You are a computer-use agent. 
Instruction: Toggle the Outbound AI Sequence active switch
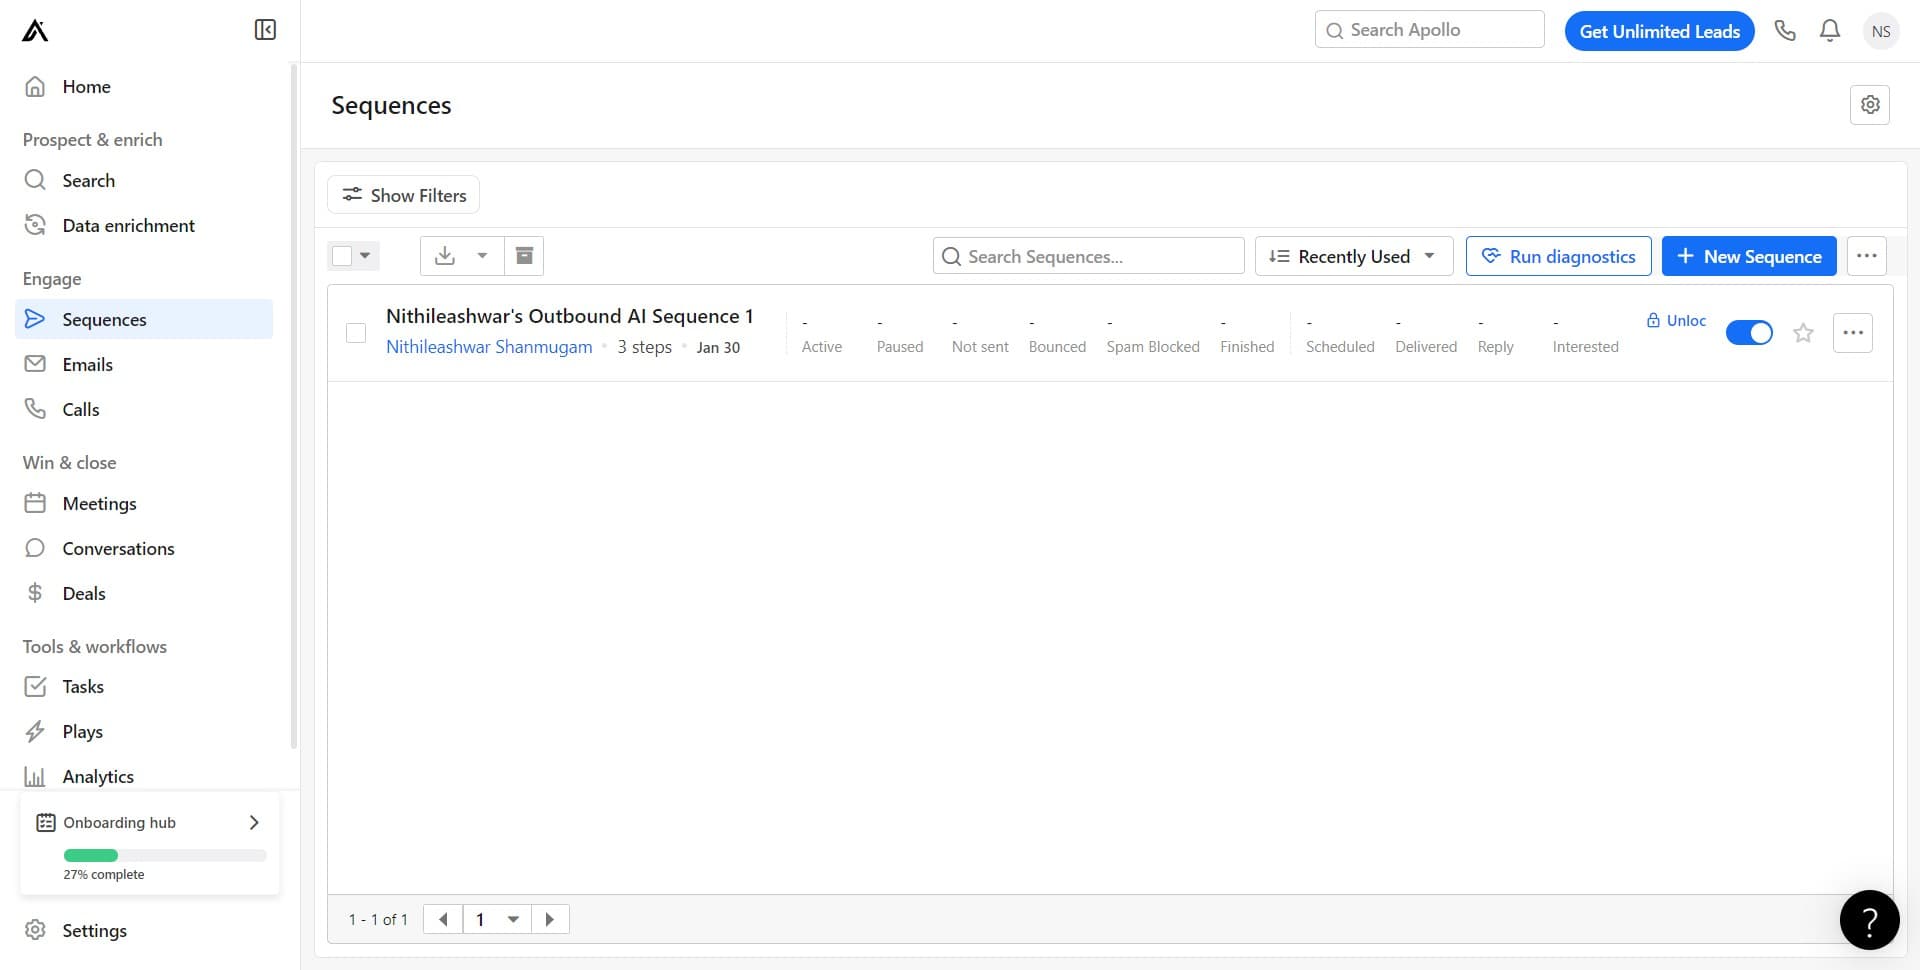1749,333
